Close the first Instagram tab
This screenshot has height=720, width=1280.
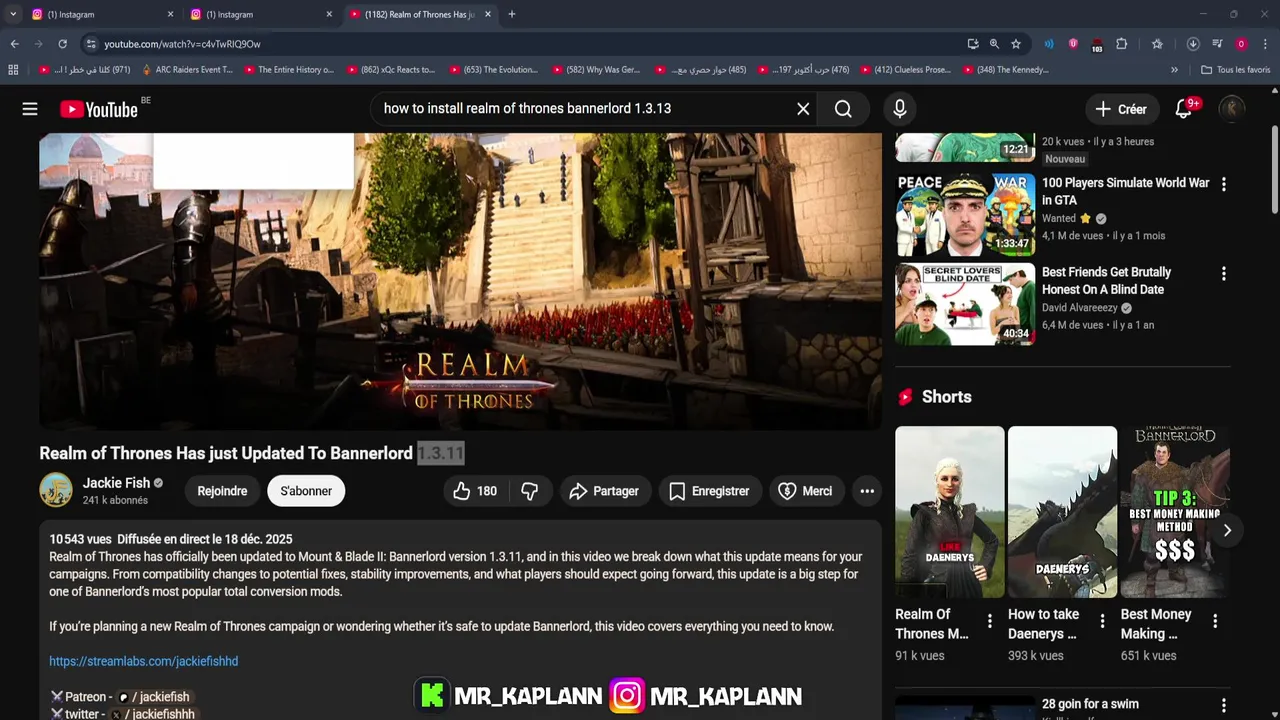[170, 14]
